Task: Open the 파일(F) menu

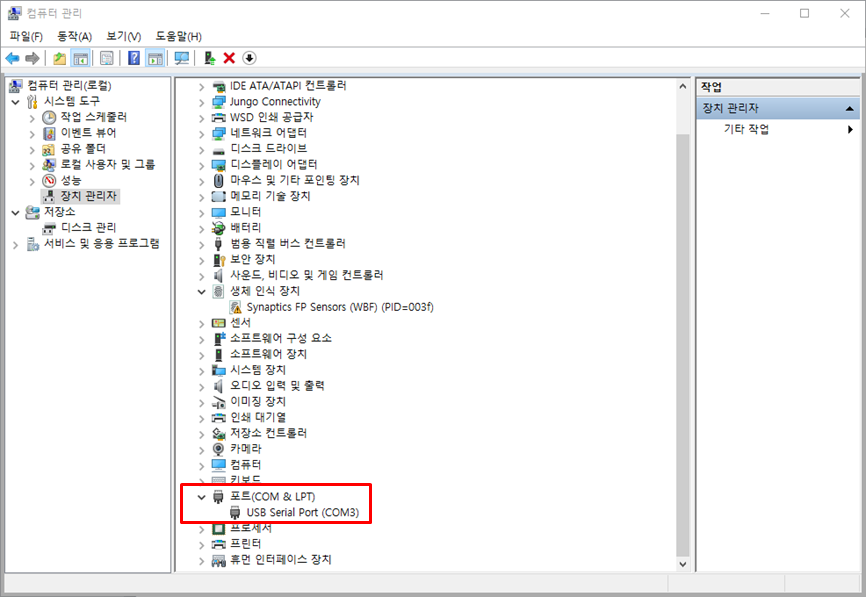Action: point(26,36)
